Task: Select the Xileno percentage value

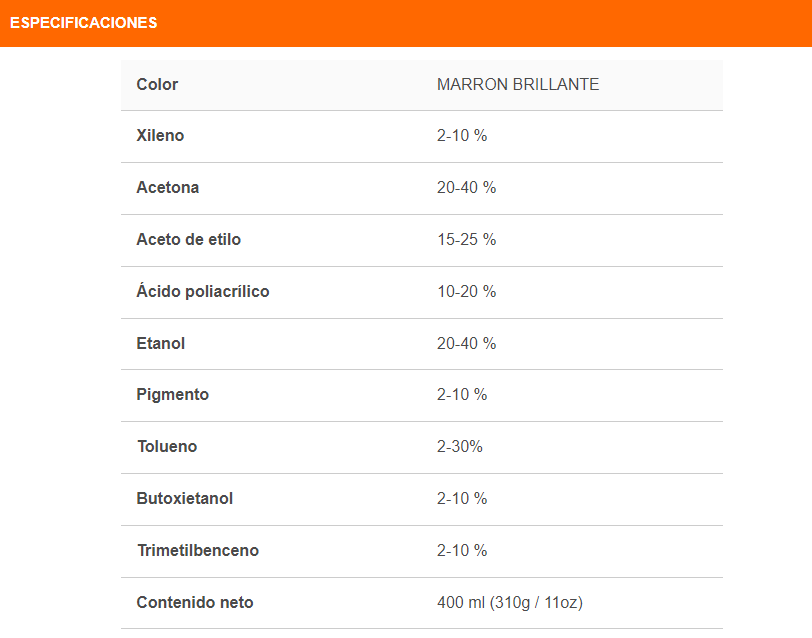Action: tap(462, 136)
